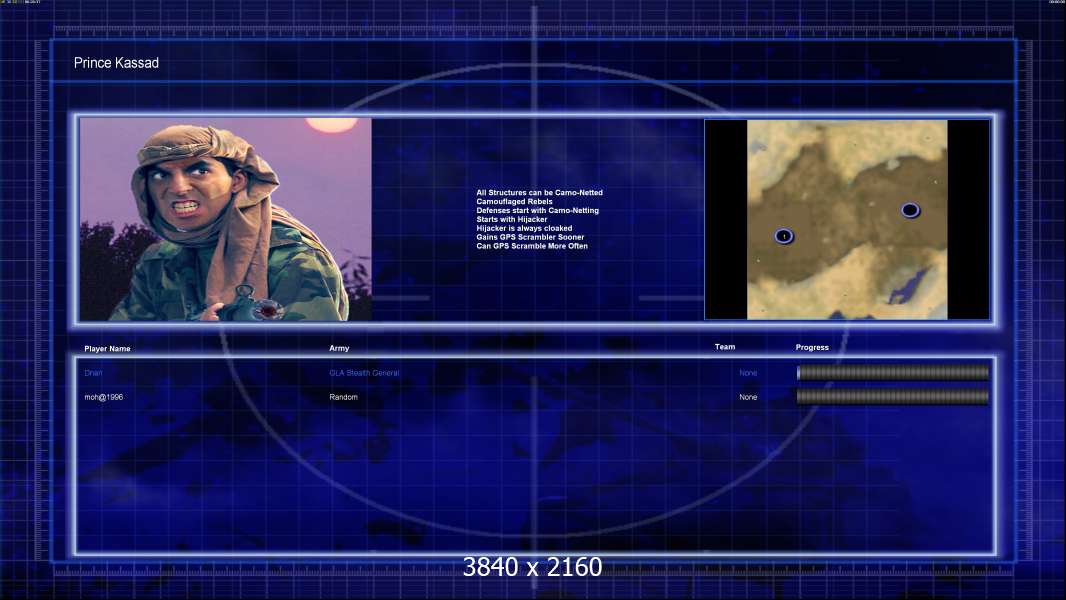The image size is (1066, 600).
Task: Click the desert map preview
Action: click(847, 219)
